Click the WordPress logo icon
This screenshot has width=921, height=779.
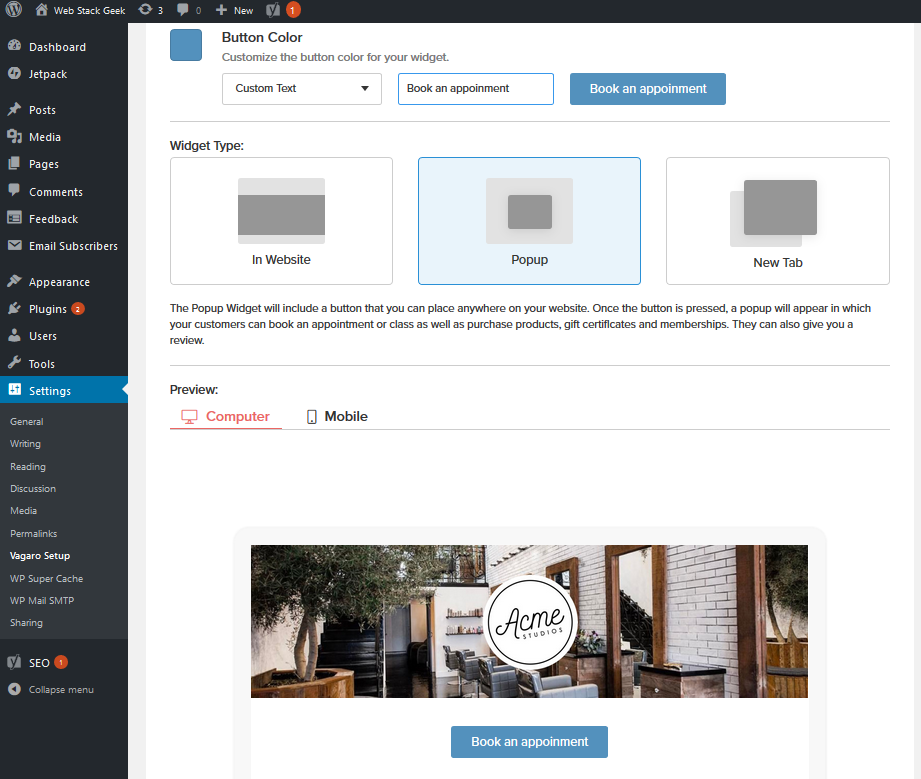point(14,9)
